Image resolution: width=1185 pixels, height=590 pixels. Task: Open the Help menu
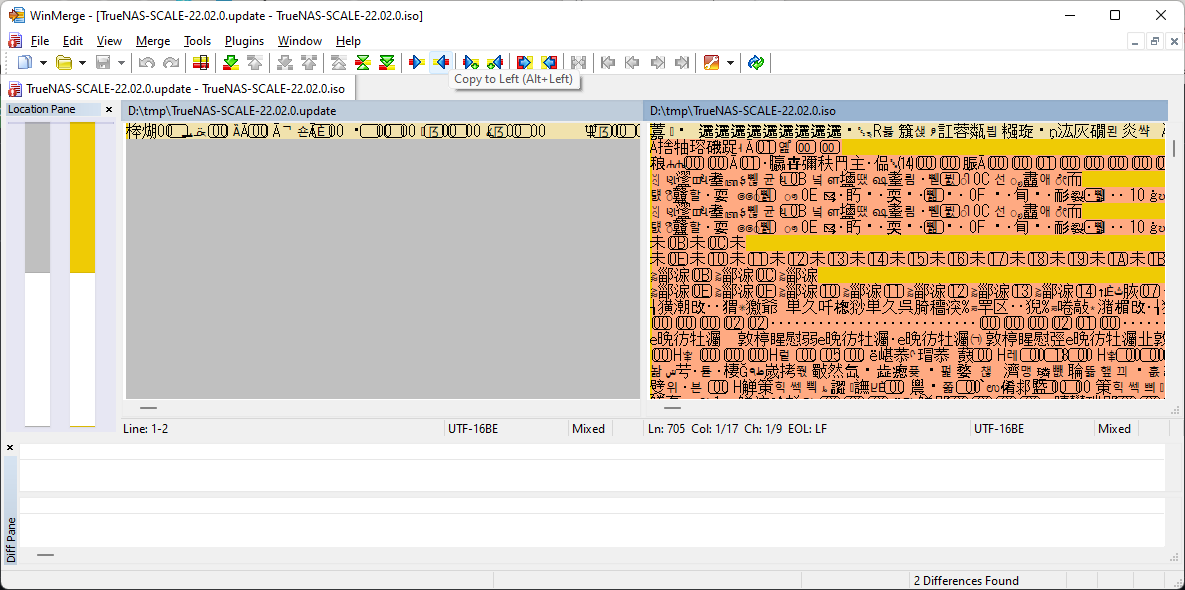point(348,41)
